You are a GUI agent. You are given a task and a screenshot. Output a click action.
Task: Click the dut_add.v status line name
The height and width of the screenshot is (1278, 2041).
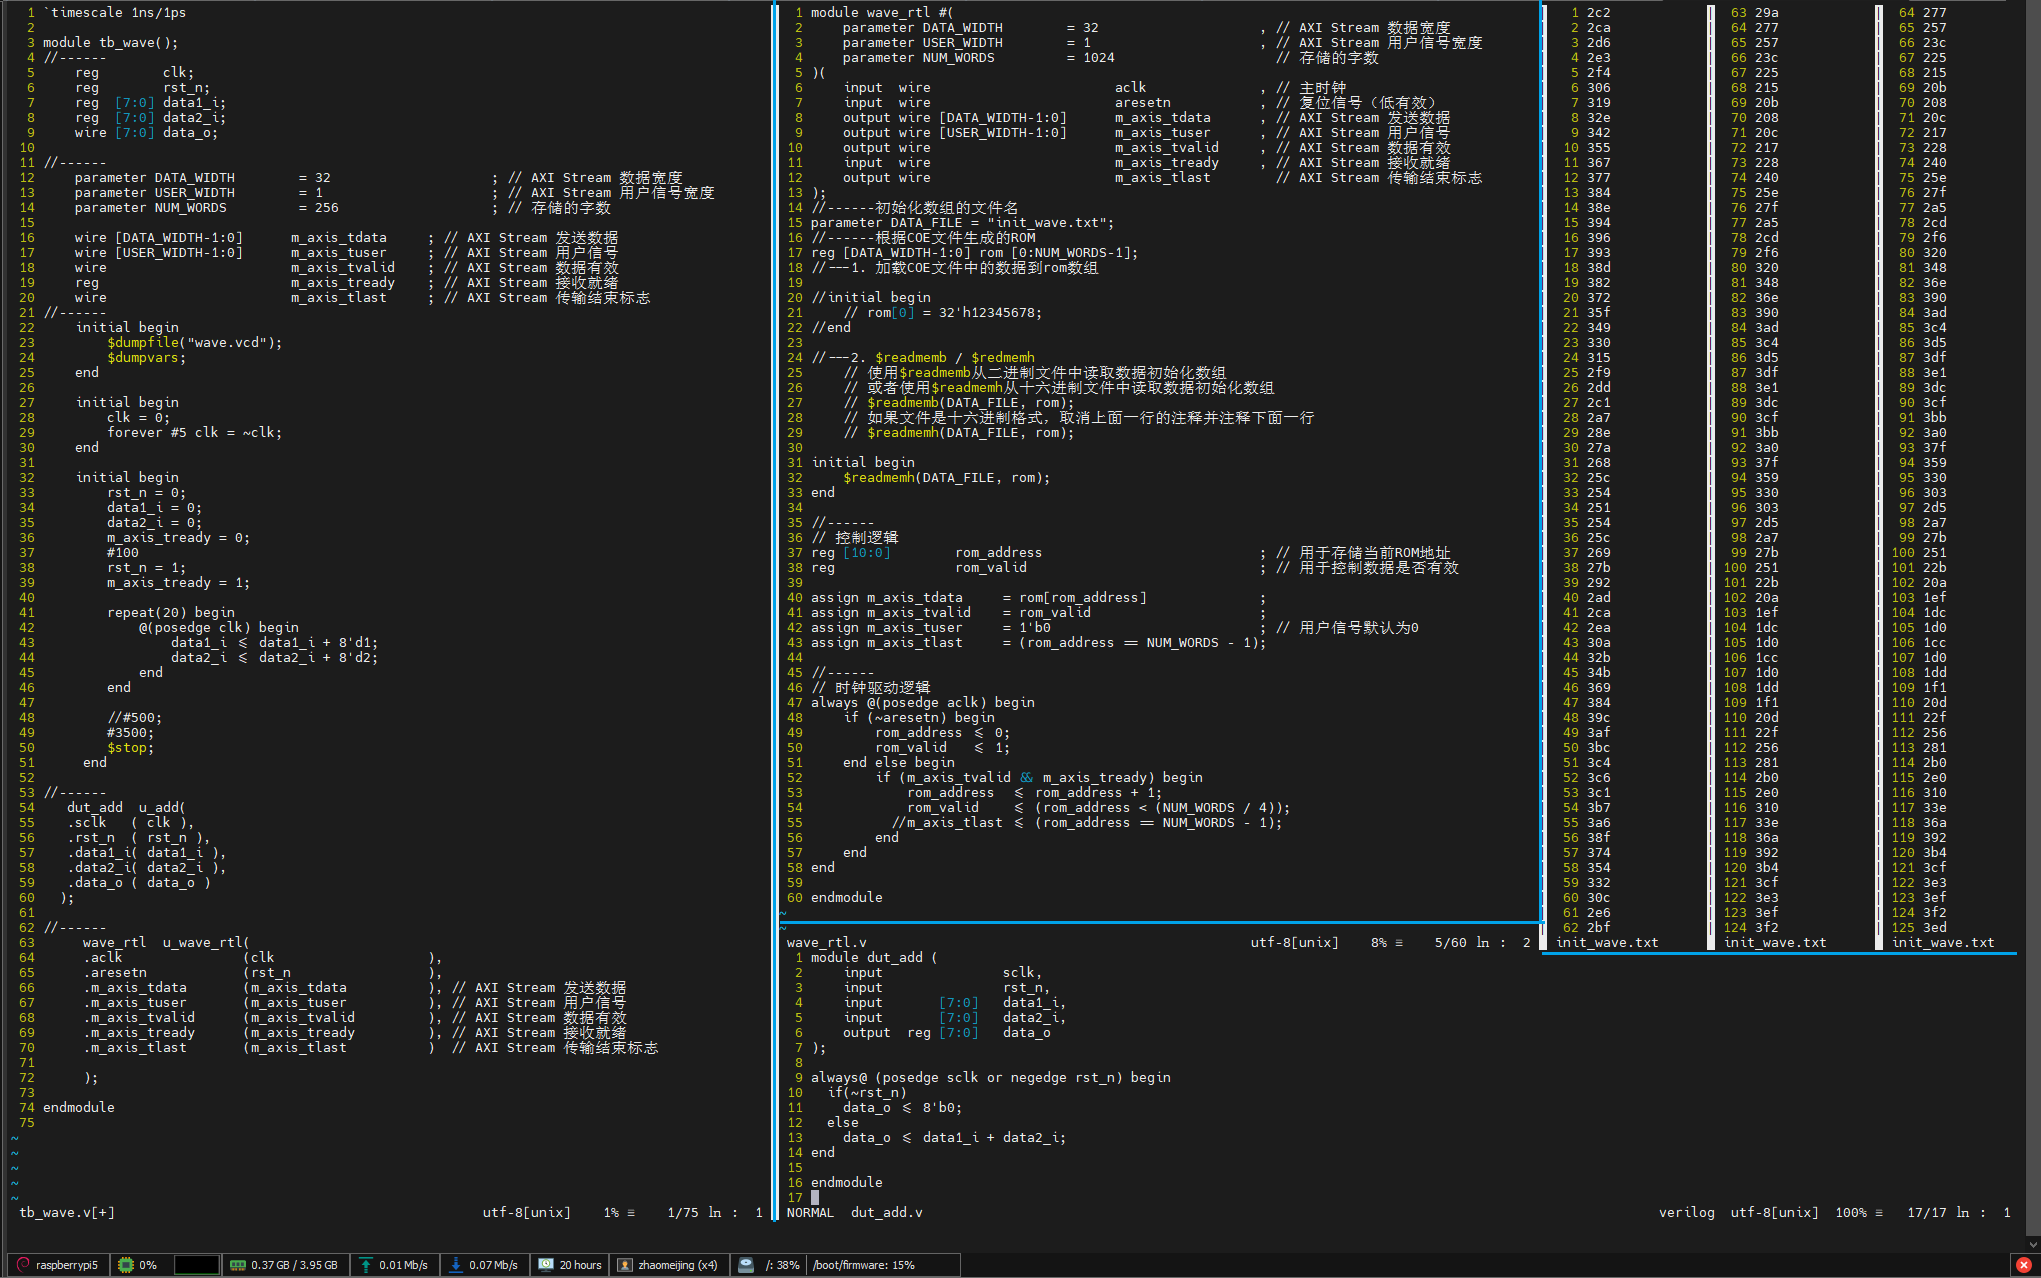tap(887, 1212)
